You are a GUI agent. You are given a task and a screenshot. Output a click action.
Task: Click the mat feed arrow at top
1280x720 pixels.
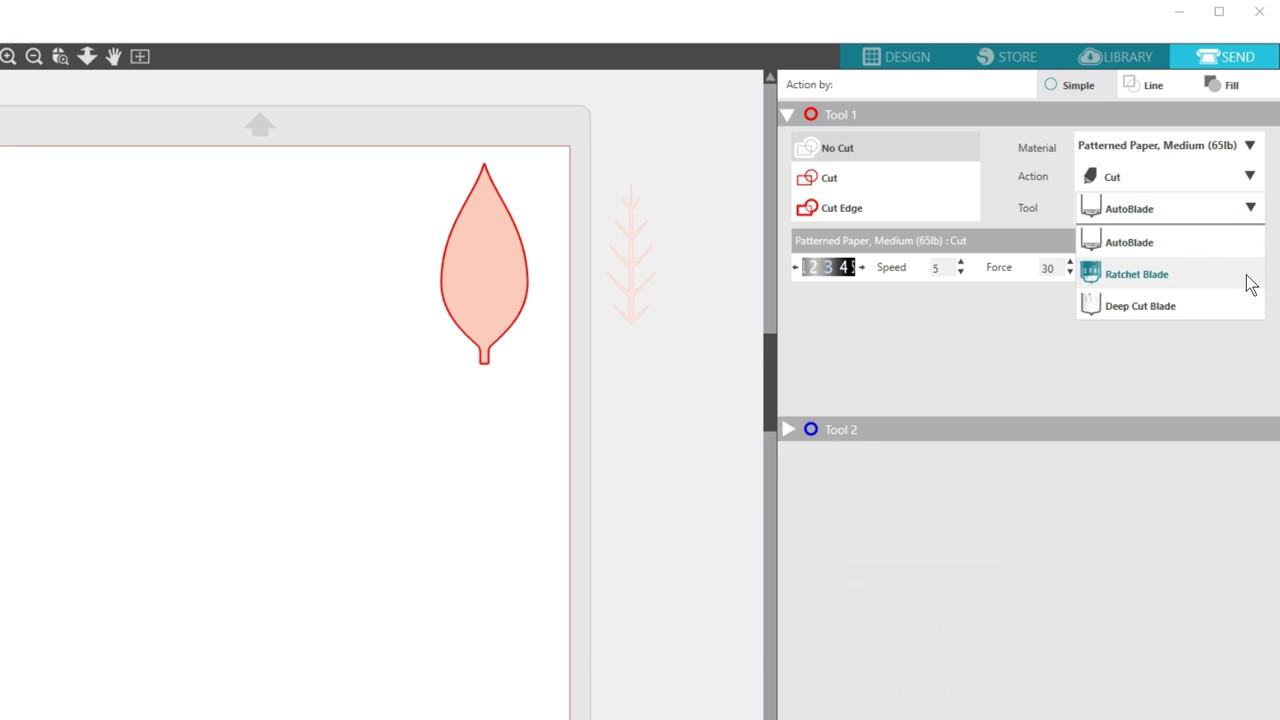(x=260, y=124)
